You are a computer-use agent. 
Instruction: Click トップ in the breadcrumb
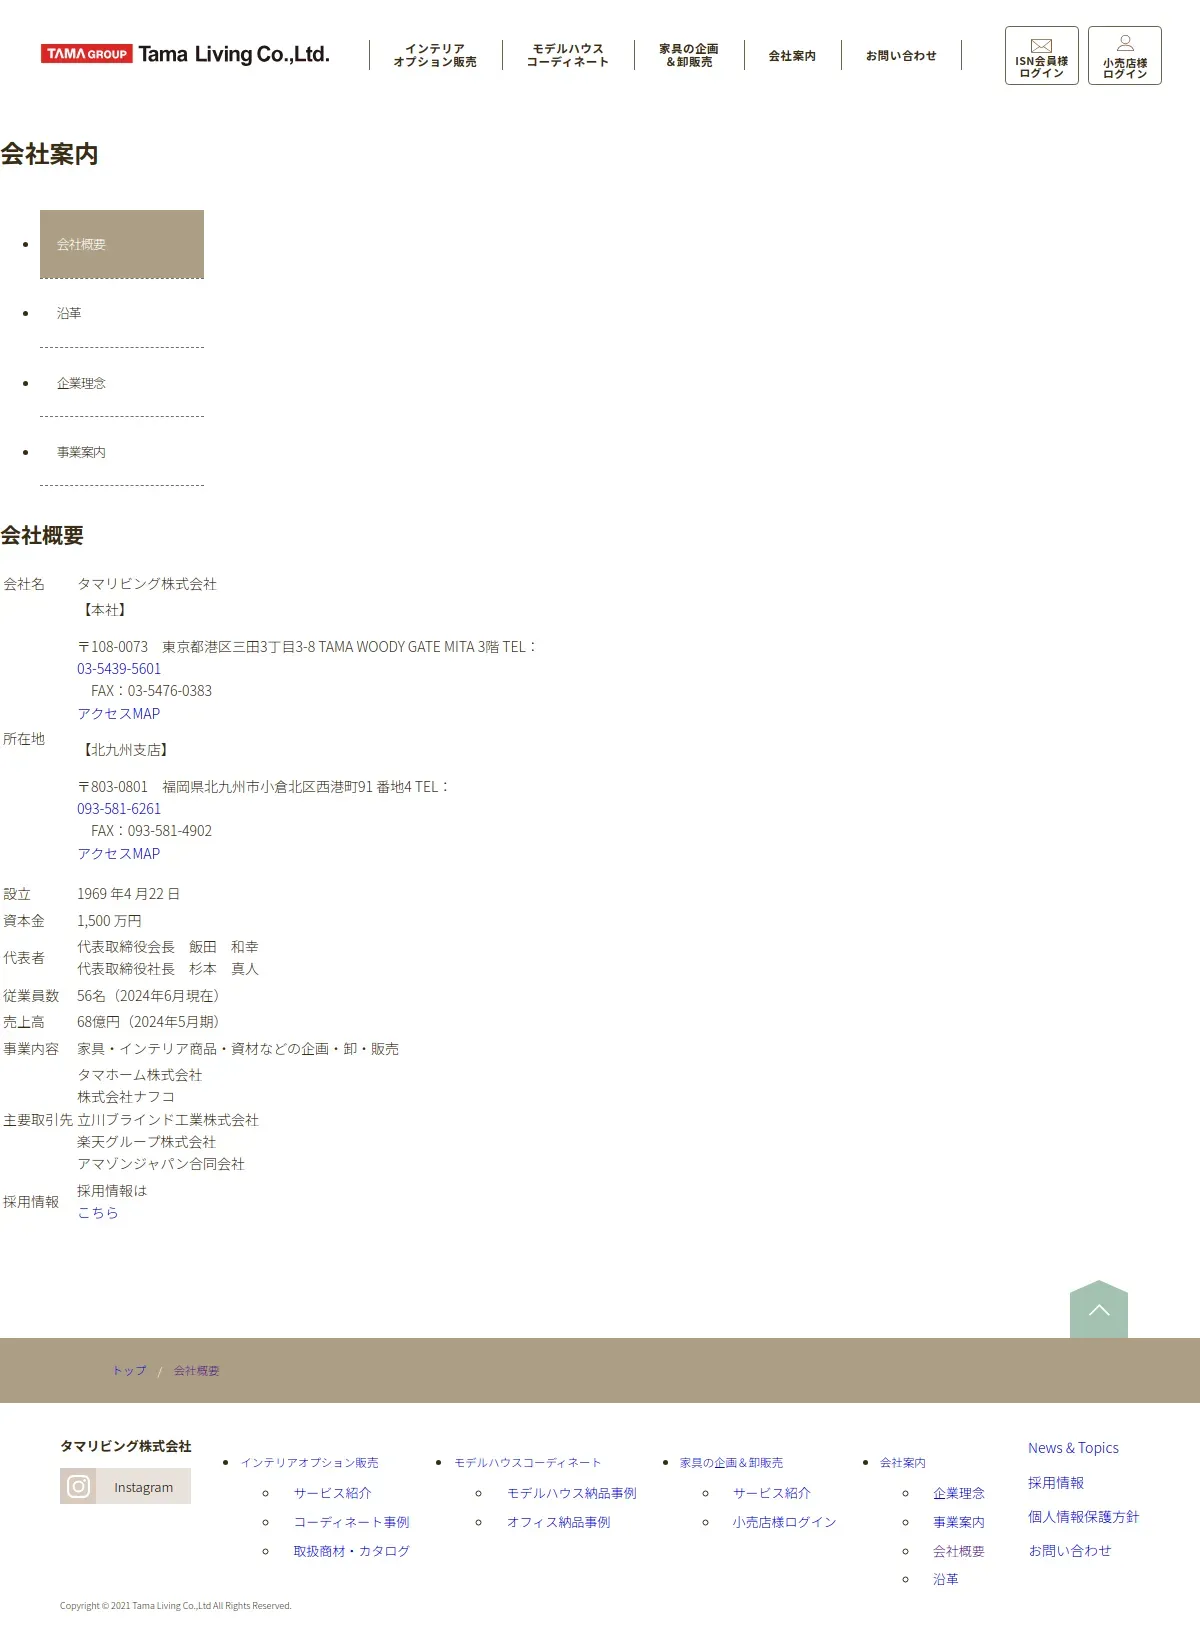click(130, 1371)
